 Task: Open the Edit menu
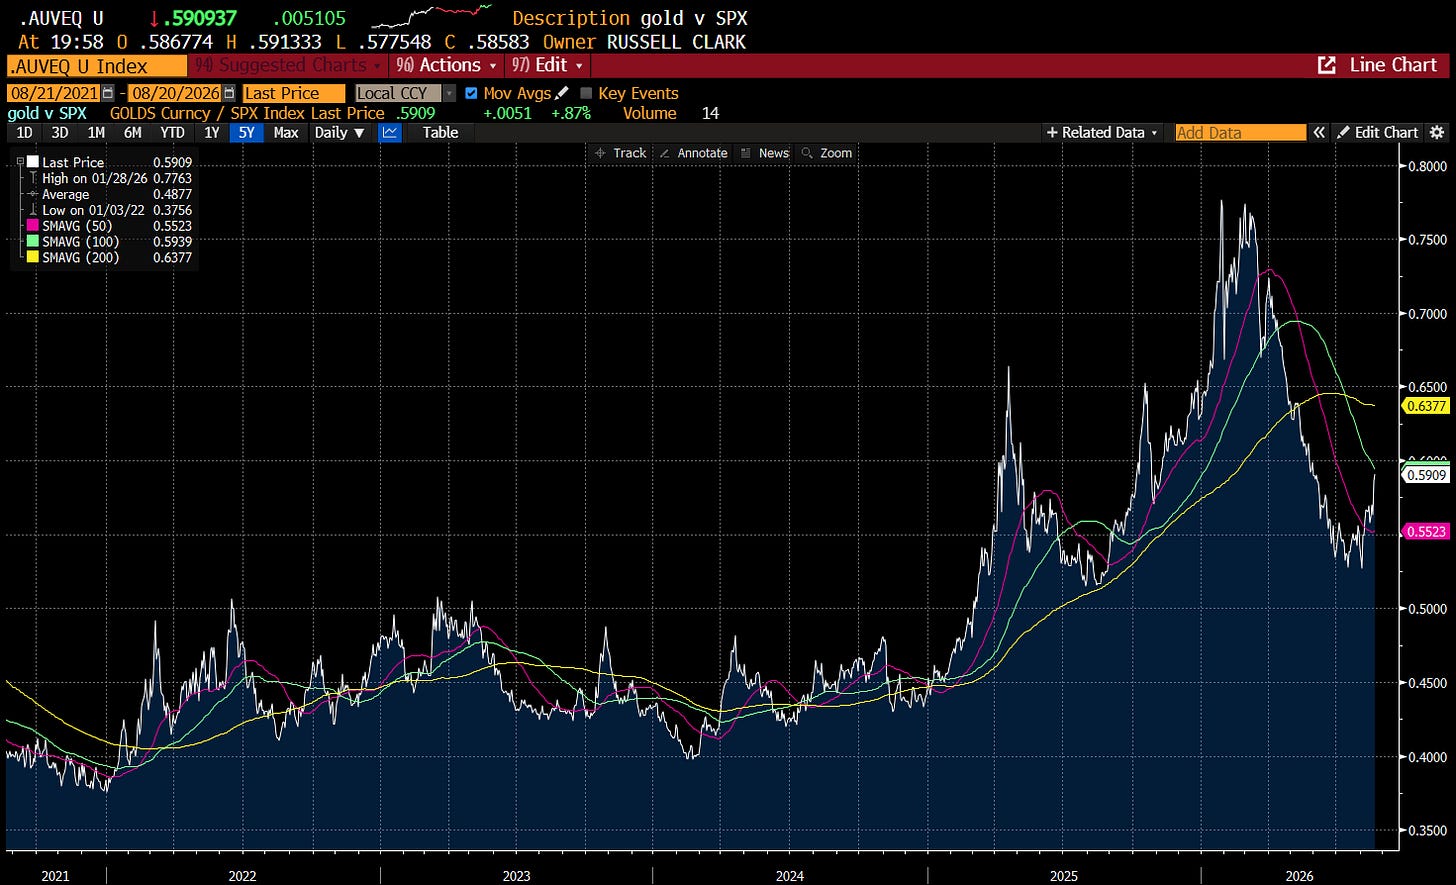(548, 65)
